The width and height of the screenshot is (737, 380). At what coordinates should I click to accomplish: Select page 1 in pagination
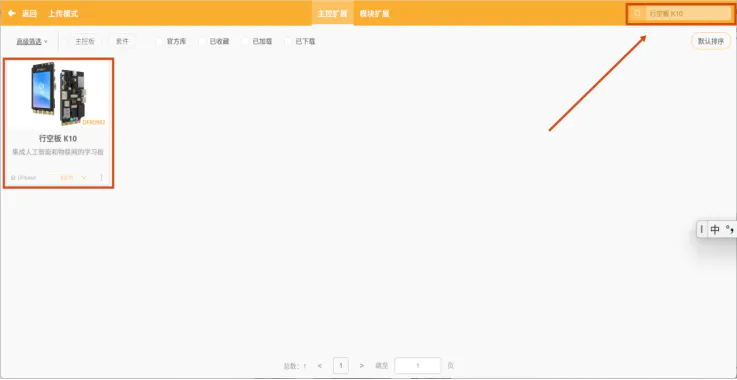click(341, 365)
